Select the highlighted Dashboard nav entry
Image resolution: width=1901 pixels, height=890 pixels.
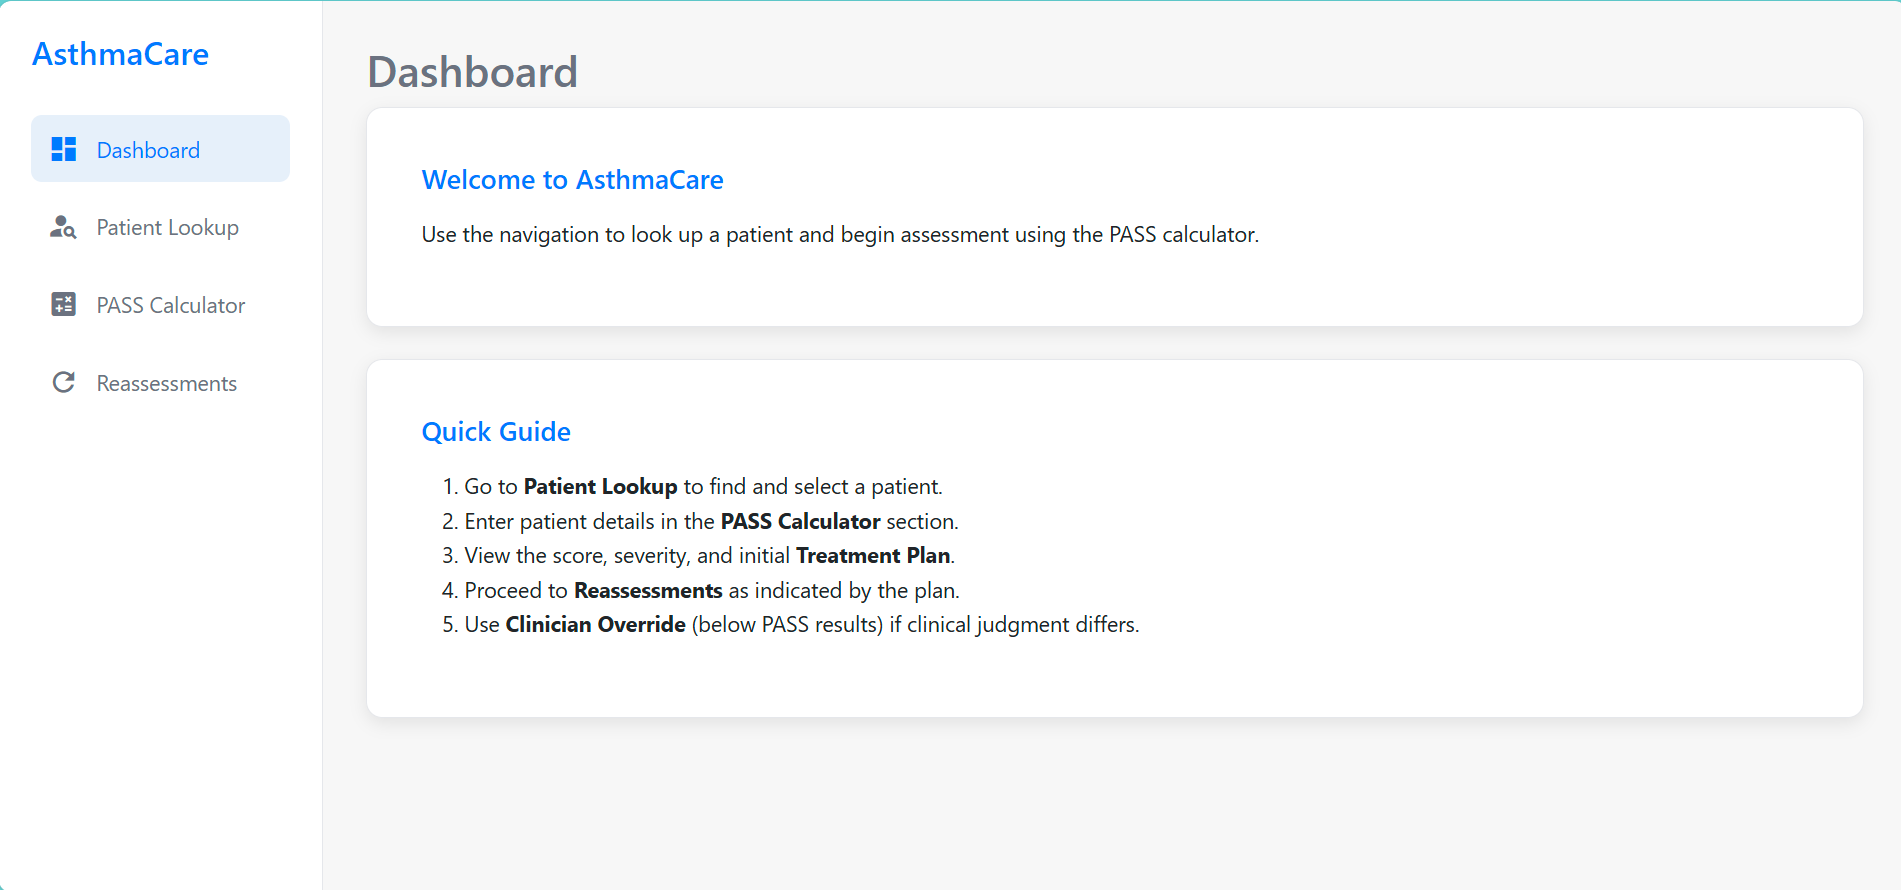pyautogui.click(x=148, y=149)
